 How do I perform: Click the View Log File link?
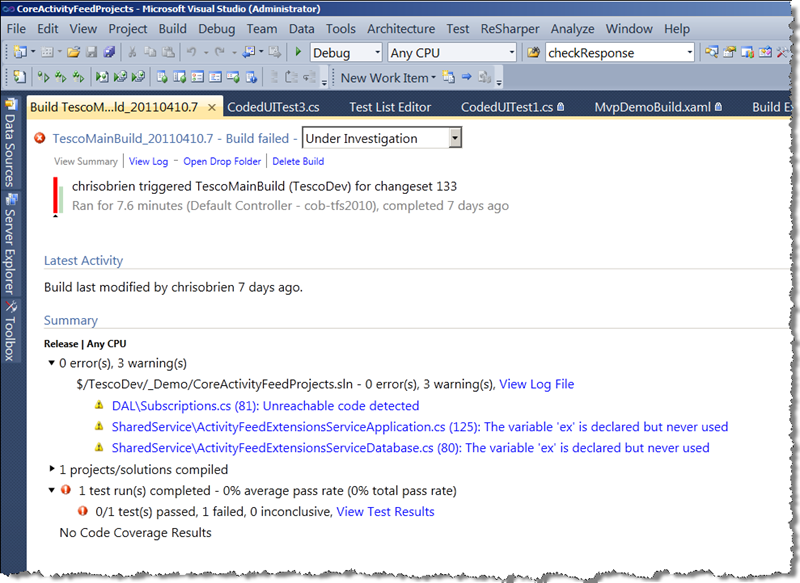[x=536, y=384]
